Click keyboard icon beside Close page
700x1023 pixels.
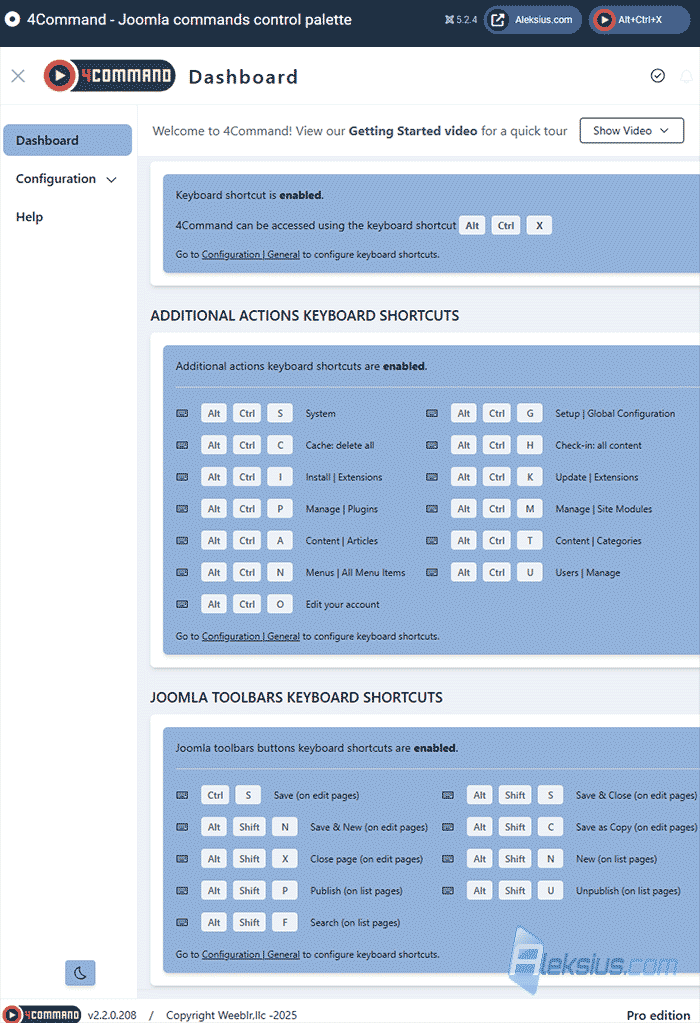tap(183, 859)
